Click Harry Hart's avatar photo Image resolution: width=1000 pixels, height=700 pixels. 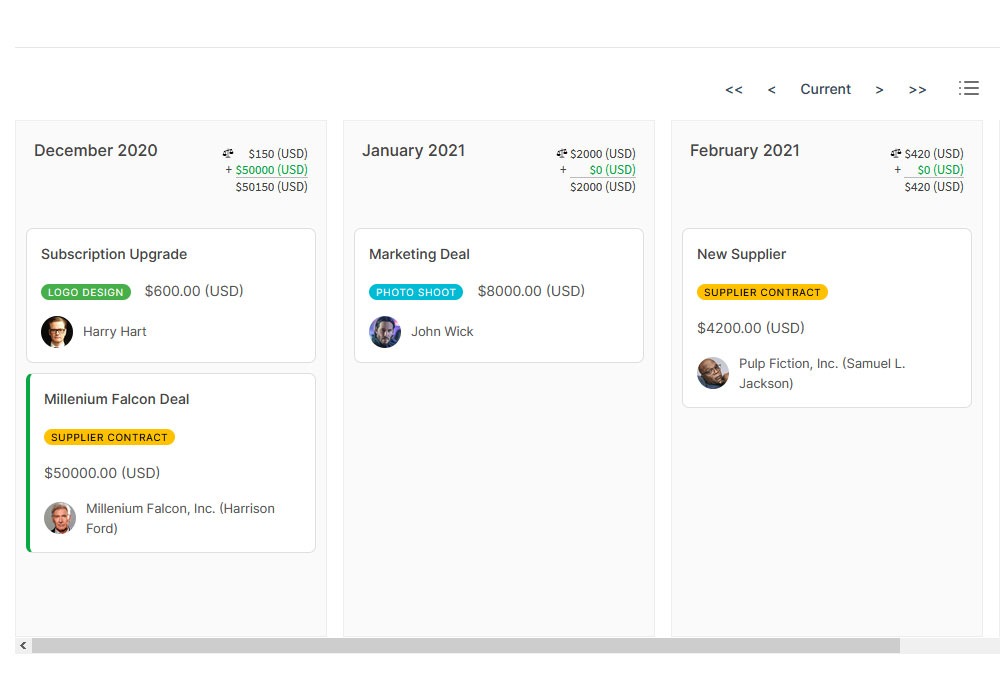click(x=57, y=332)
